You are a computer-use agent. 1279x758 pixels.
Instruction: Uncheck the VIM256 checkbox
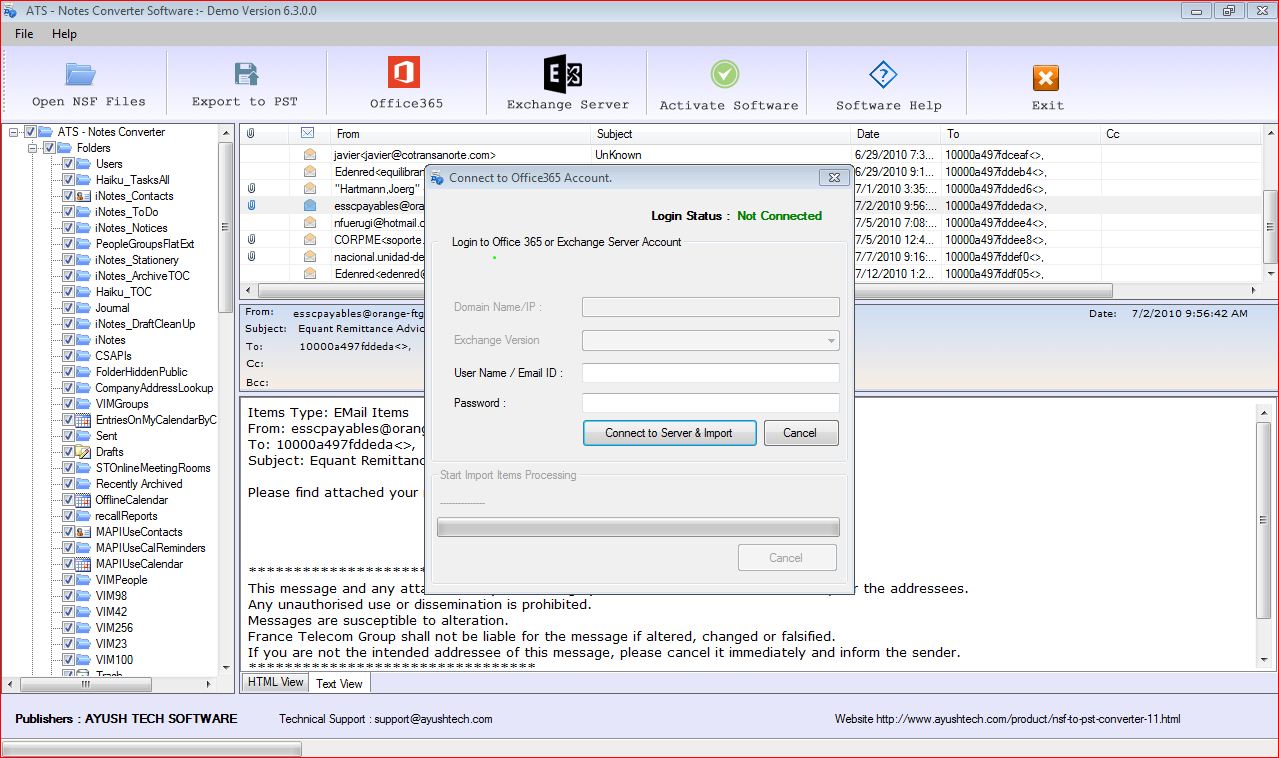[68, 628]
